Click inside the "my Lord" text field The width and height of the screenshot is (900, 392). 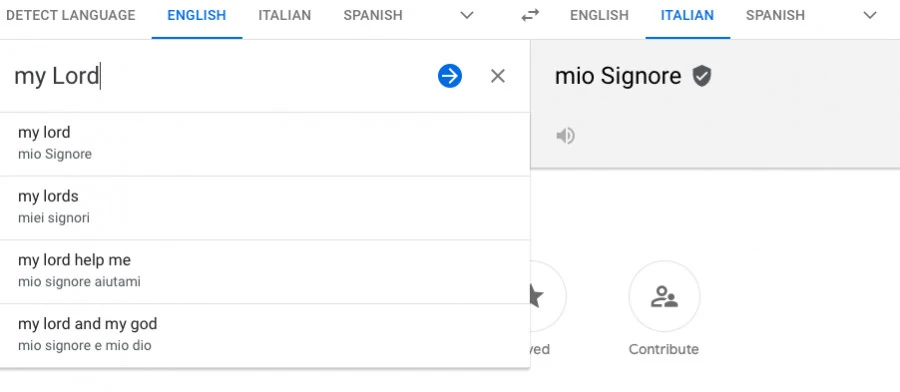point(218,76)
